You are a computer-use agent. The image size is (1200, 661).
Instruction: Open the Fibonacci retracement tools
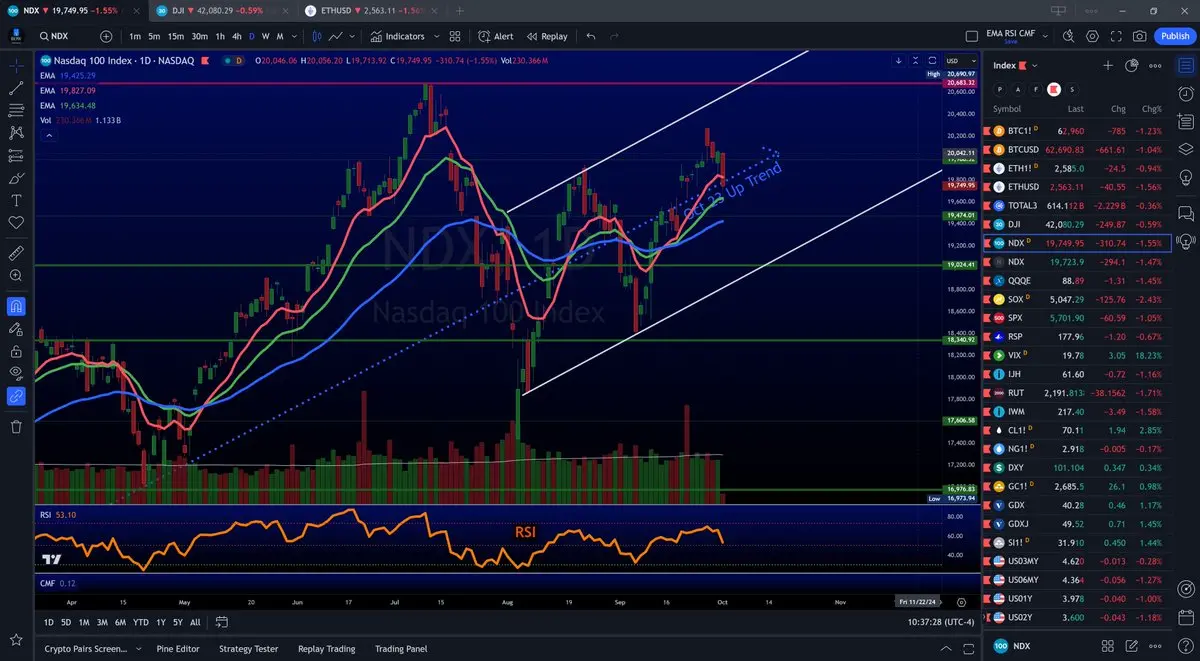point(16,110)
